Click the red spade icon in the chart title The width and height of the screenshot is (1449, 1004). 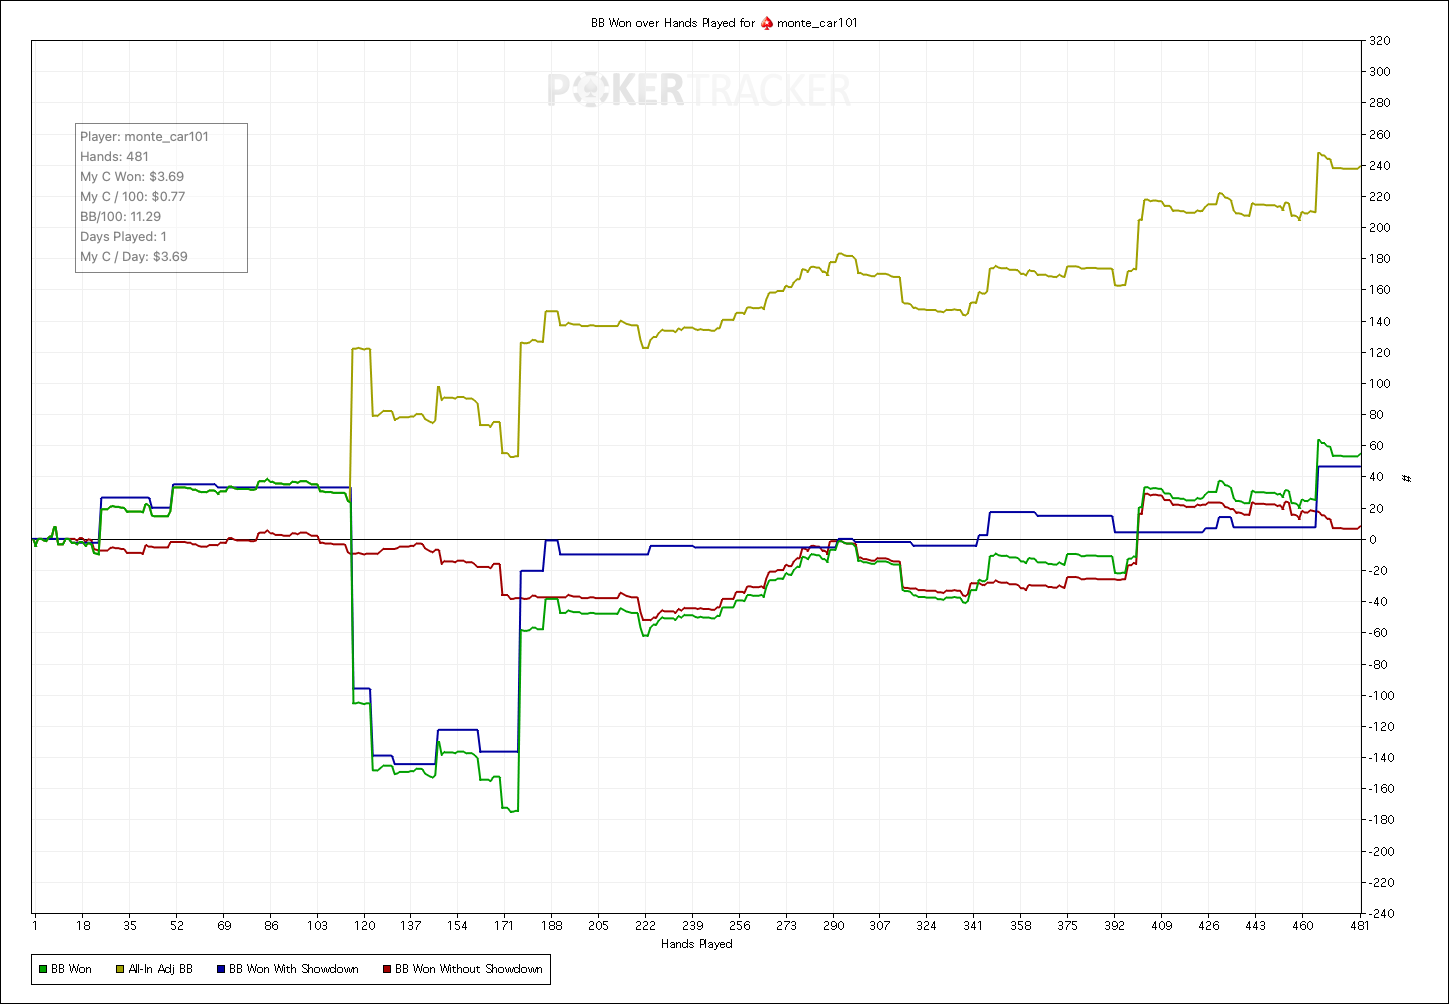(767, 23)
